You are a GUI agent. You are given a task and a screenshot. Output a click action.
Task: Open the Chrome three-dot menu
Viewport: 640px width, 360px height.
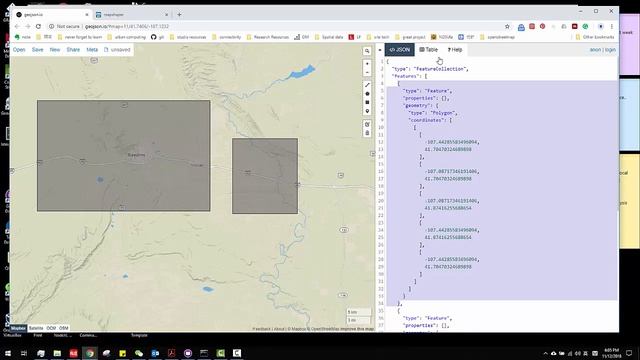[611, 26]
